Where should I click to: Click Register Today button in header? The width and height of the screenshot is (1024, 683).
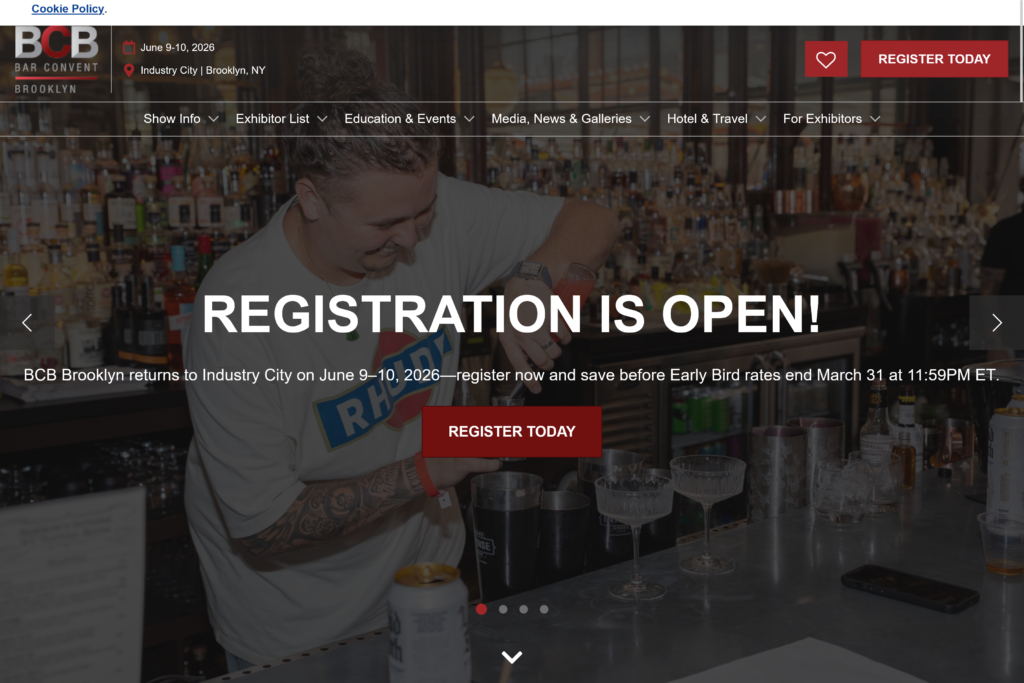coord(934,59)
